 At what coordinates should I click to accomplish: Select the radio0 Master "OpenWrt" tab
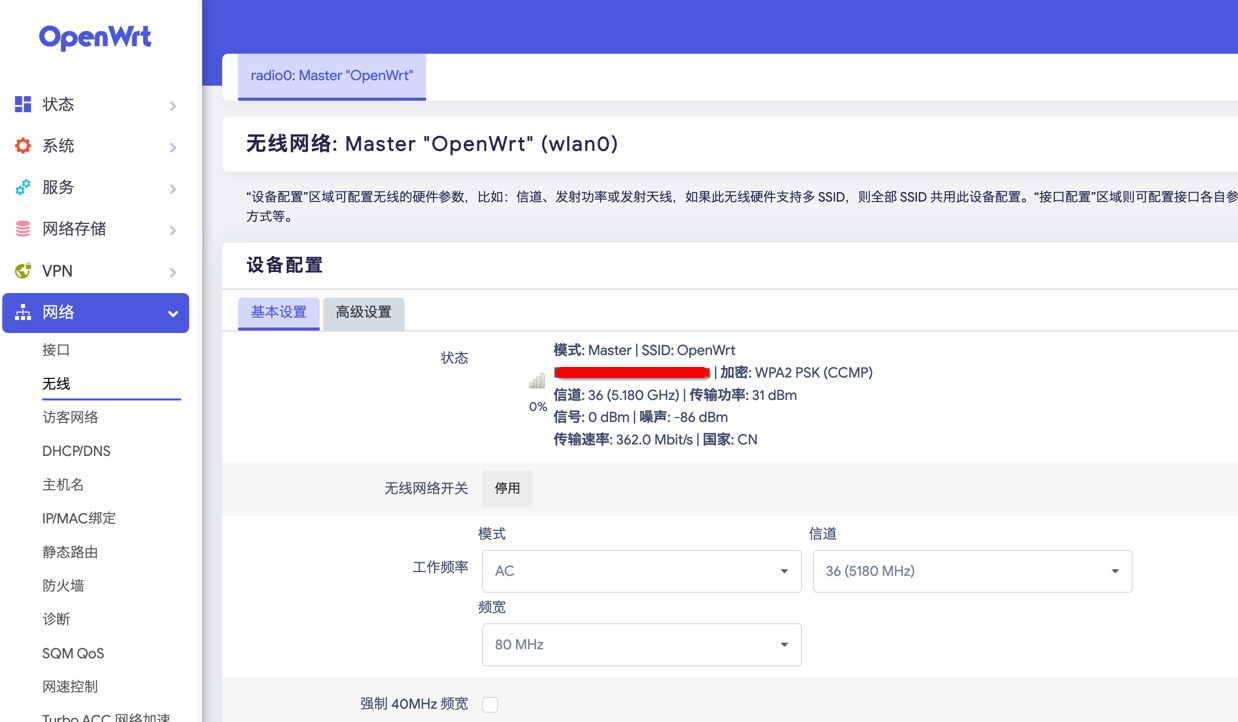(x=331, y=76)
